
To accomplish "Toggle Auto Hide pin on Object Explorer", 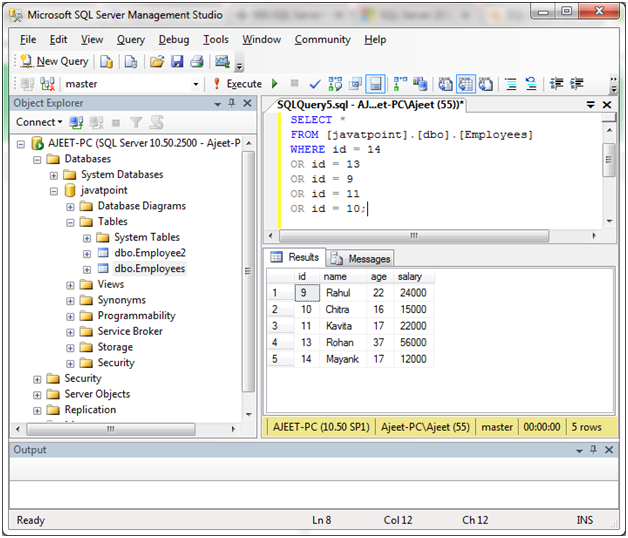I will 231,103.
